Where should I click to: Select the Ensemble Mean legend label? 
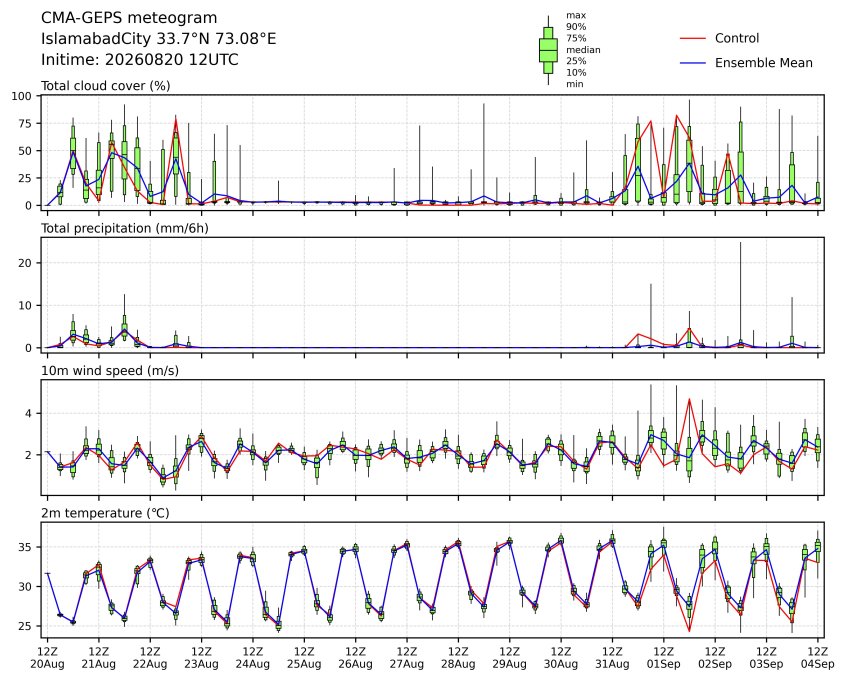click(x=763, y=63)
